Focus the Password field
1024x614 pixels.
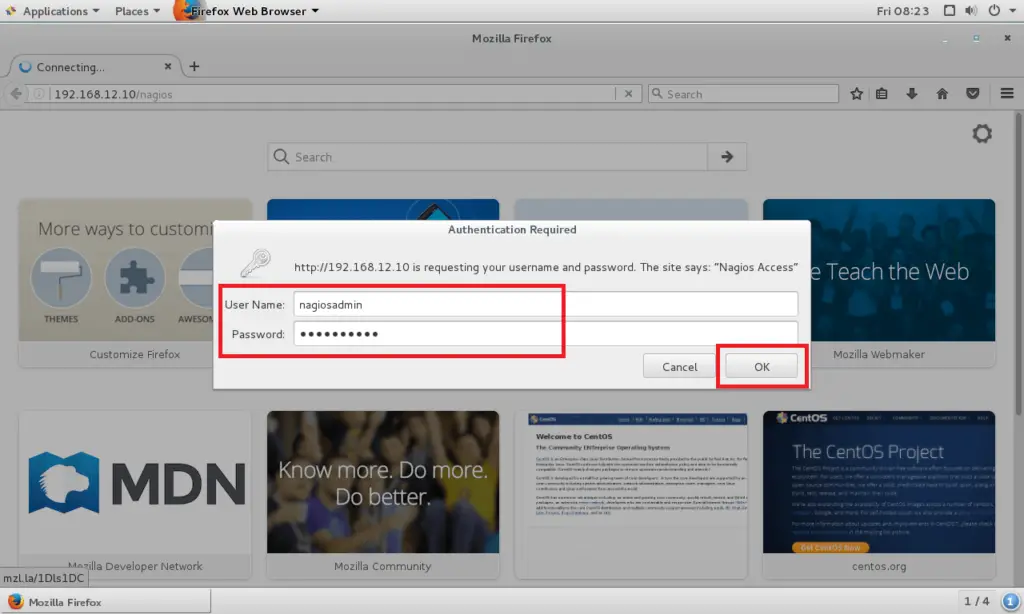pos(545,334)
